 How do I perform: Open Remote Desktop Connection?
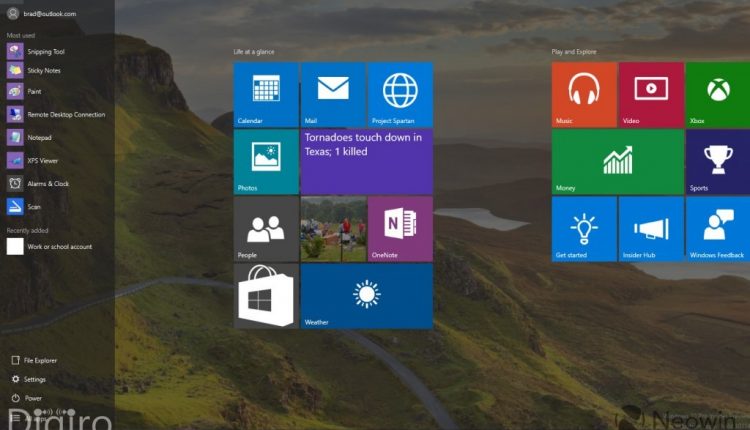click(56, 114)
